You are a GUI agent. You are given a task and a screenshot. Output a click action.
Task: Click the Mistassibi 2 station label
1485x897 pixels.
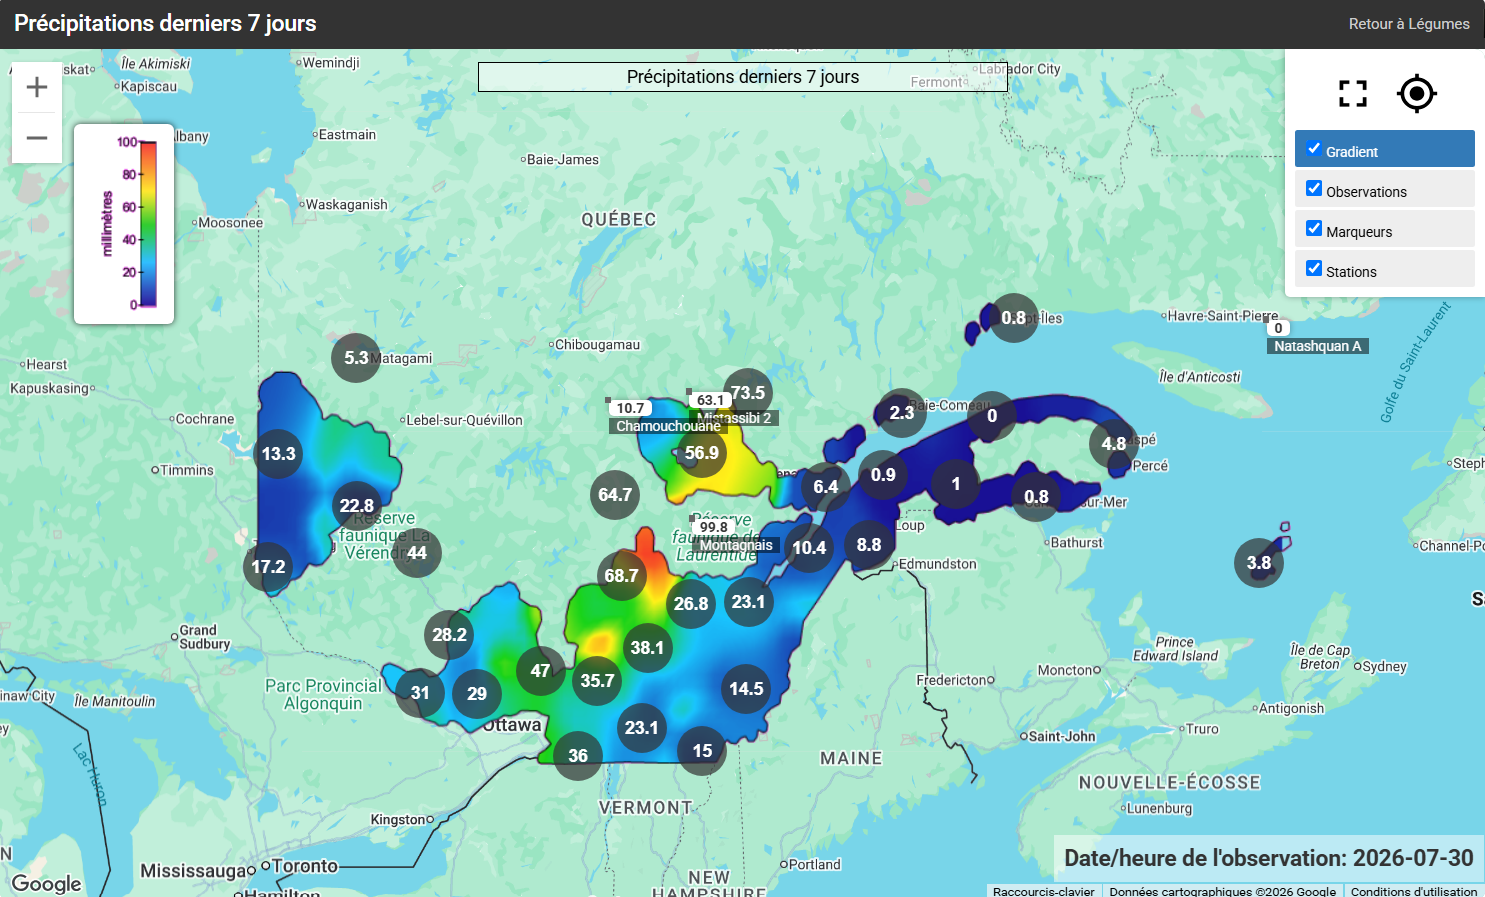(x=734, y=418)
